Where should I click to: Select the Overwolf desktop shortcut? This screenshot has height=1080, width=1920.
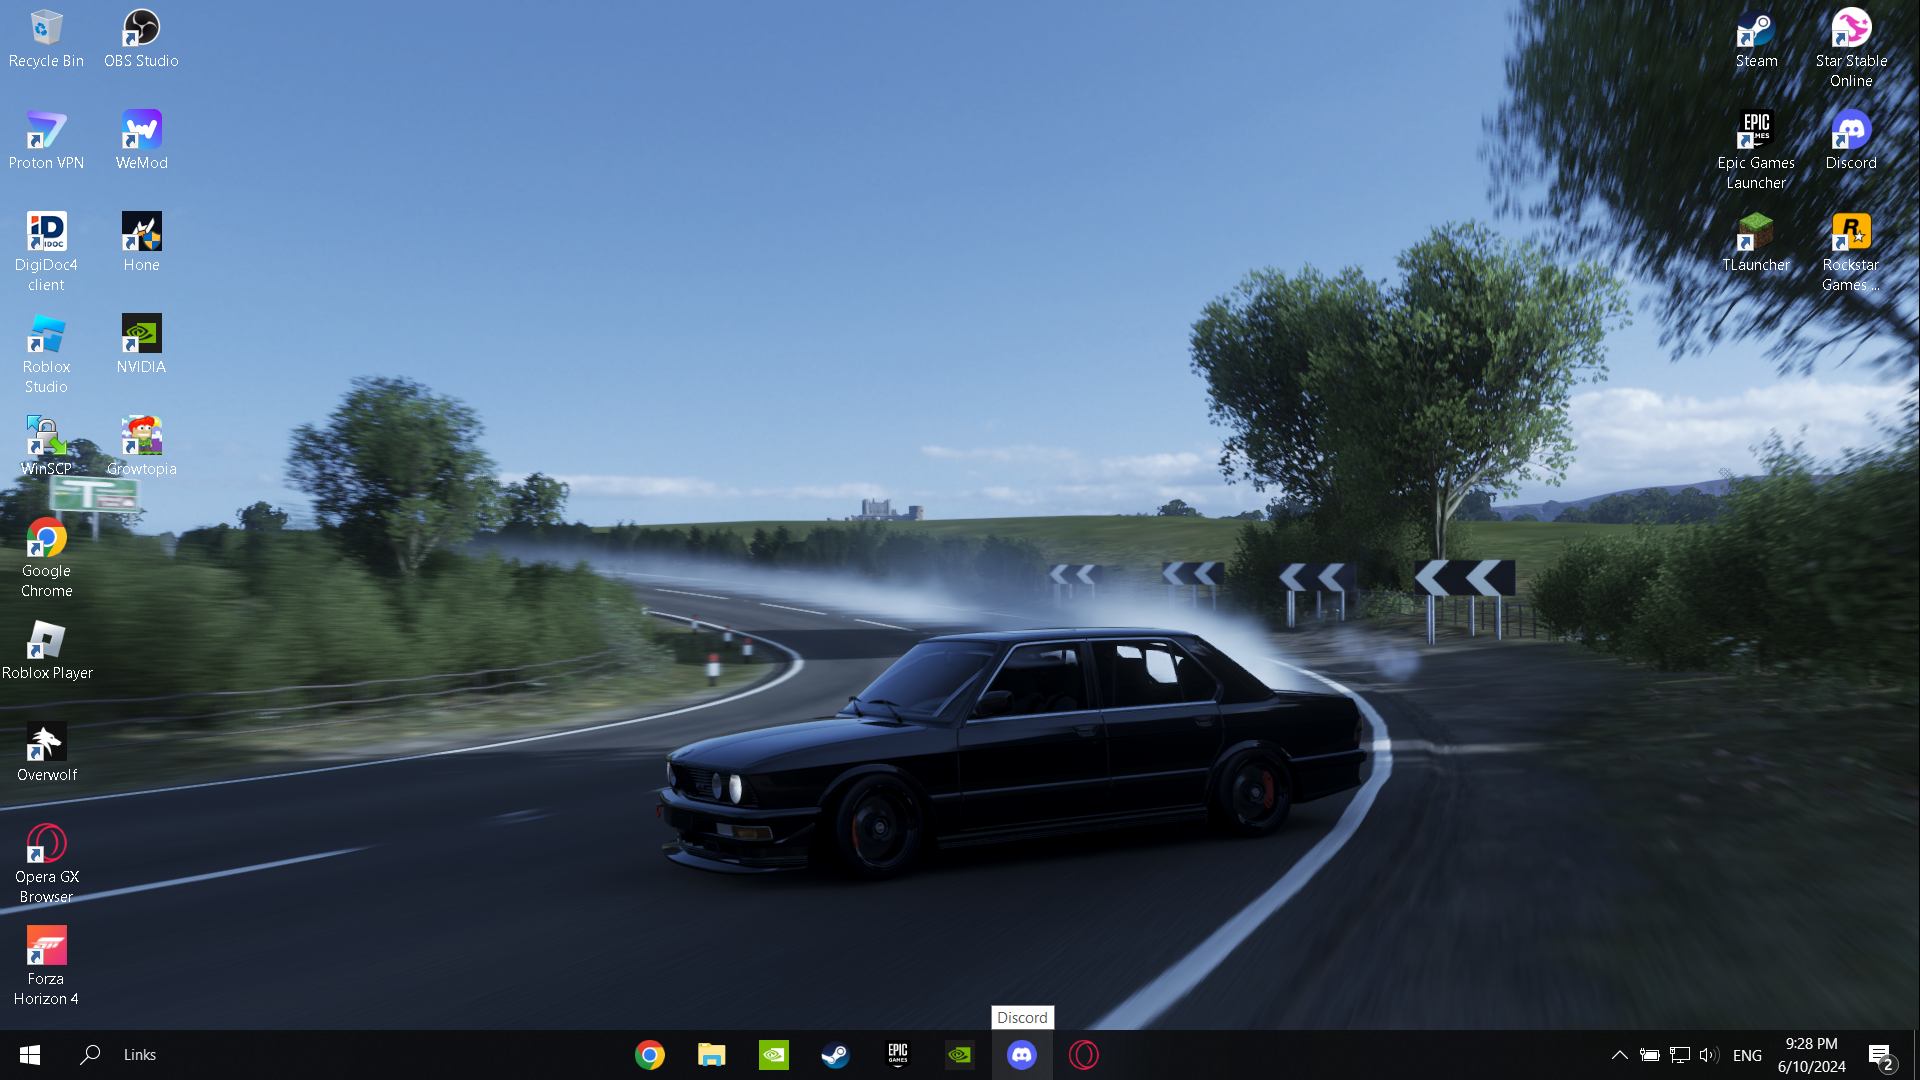click(46, 752)
